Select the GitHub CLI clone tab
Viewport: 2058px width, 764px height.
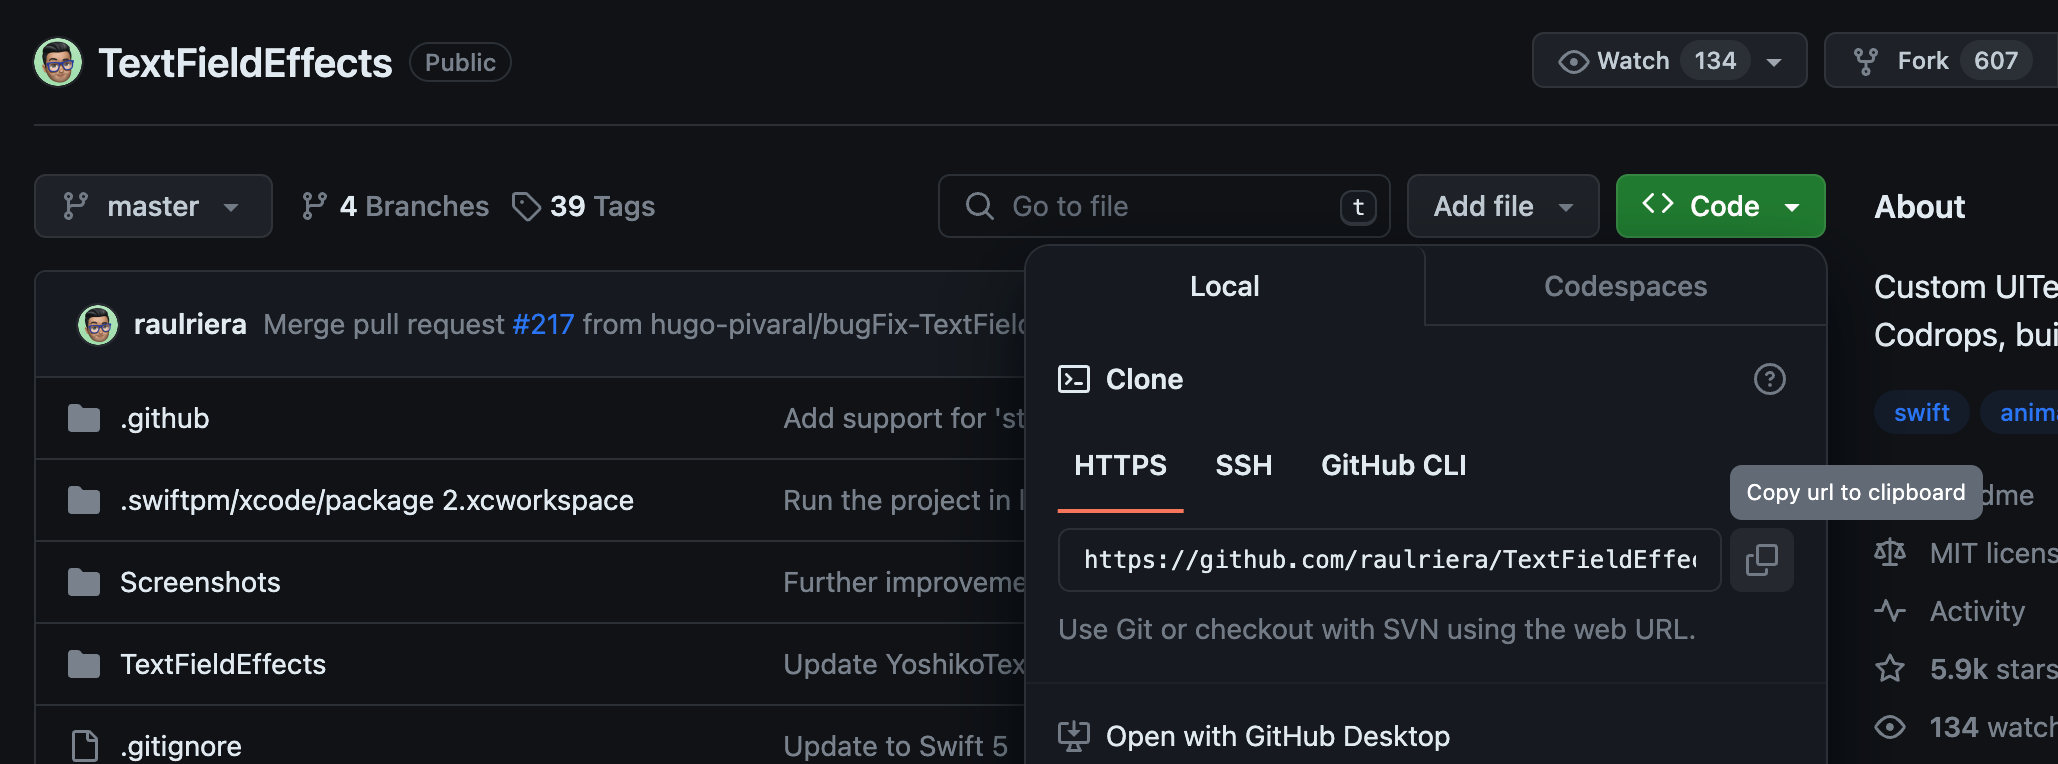coord(1393,465)
